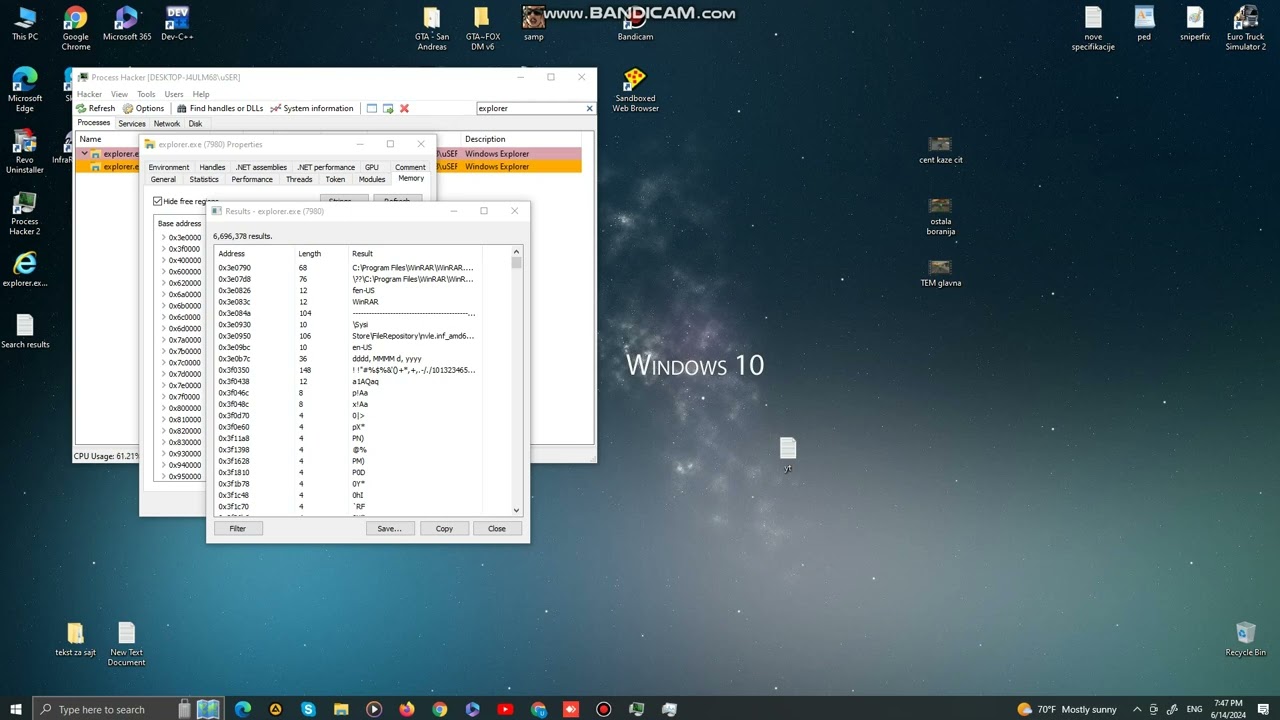Expand memory region 0x930000
Screen dimensions: 1280x720
point(163,454)
